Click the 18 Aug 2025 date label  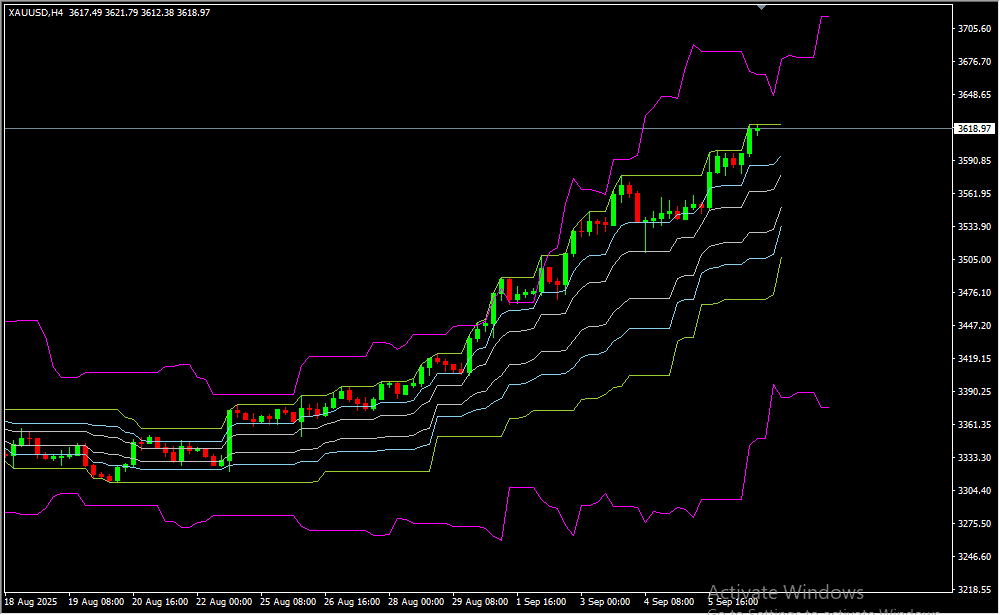click(31, 603)
